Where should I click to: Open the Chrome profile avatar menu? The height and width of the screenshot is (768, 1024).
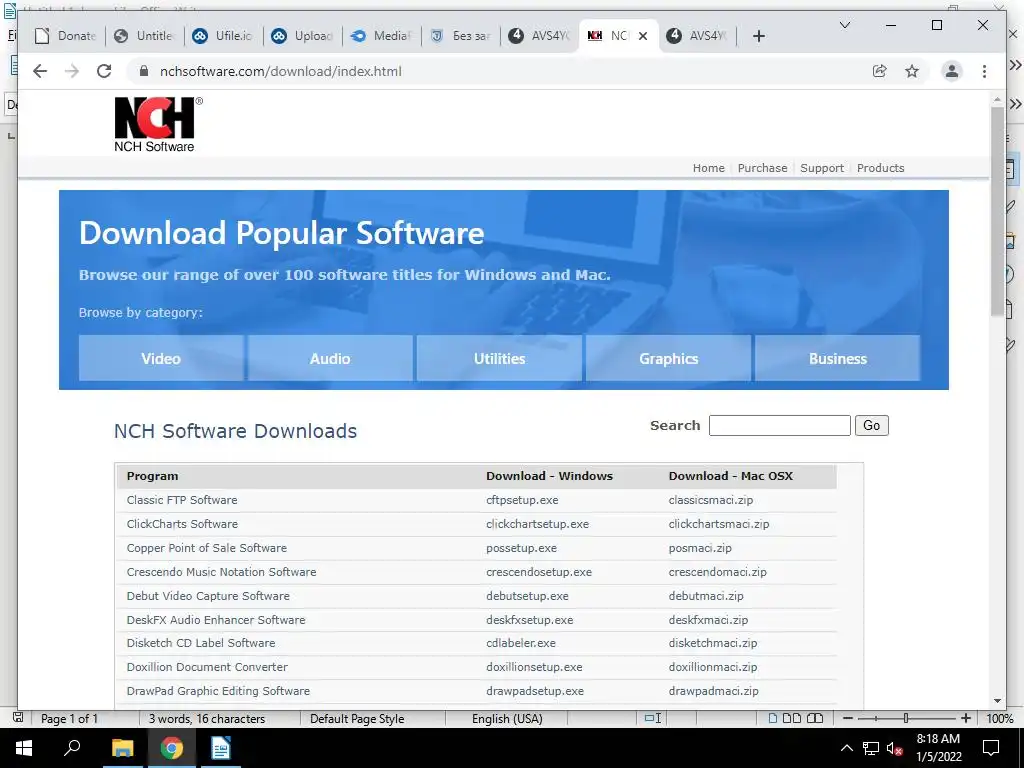[952, 71]
